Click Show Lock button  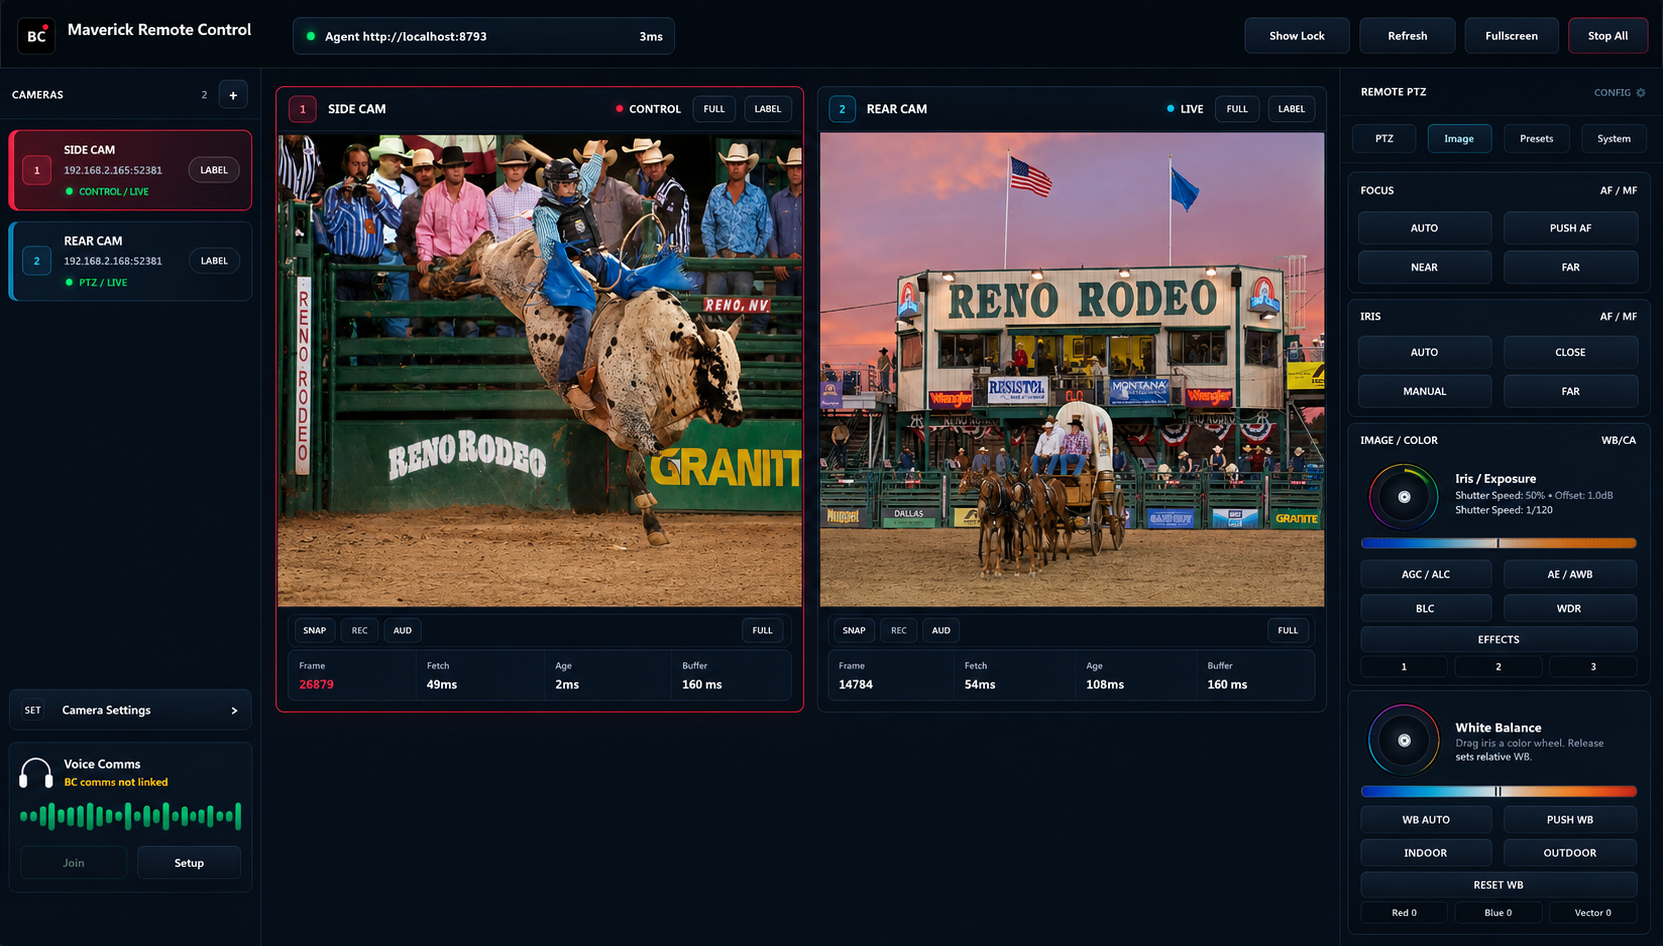(x=1297, y=36)
